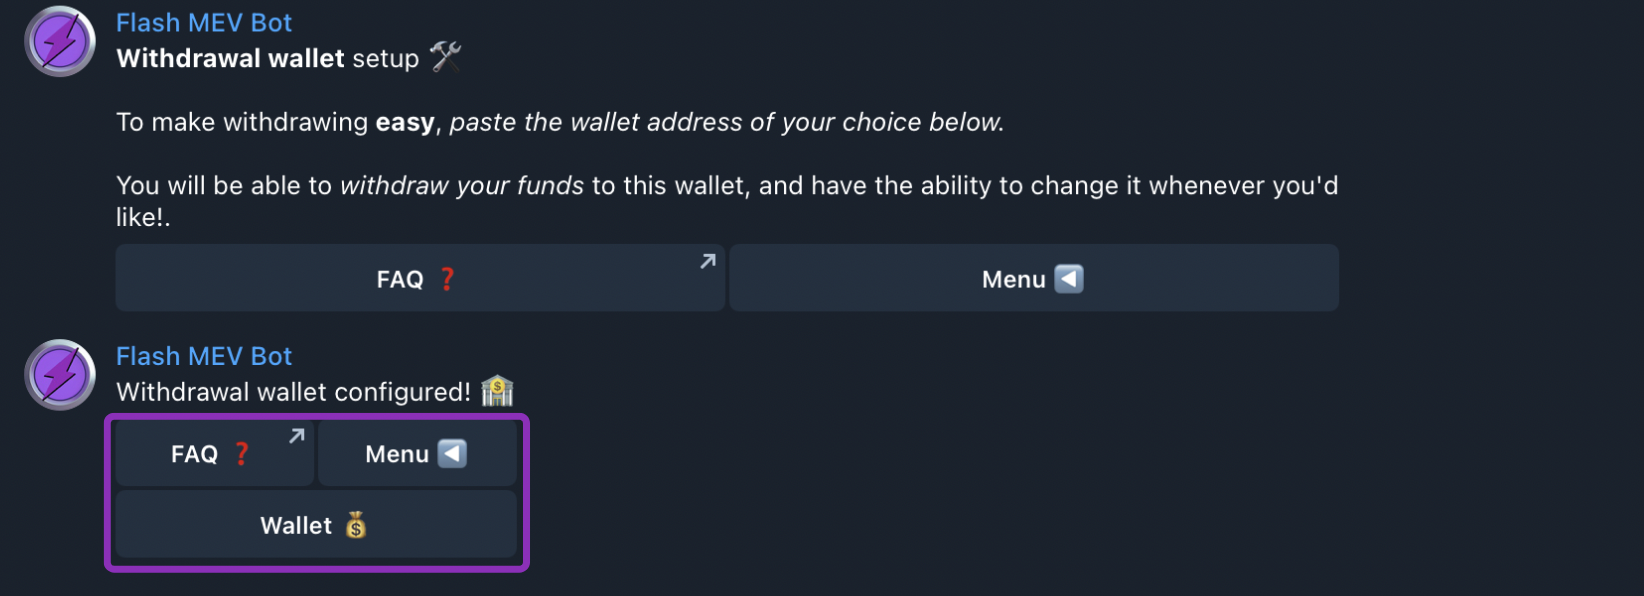Screen dimensions: 1644x596
Task: Click the external-link arrow on the small FAQ button
Action: pyautogui.click(x=297, y=436)
